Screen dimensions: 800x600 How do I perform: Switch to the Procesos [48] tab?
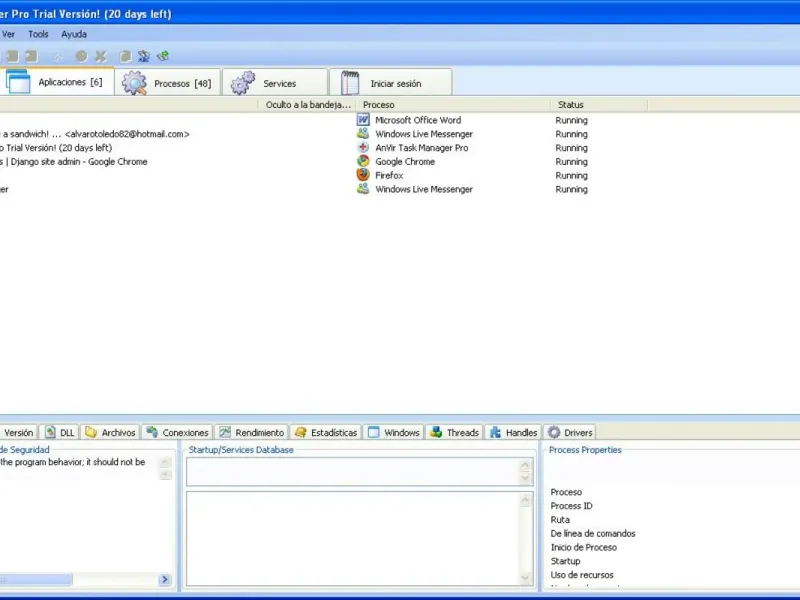tap(168, 82)
